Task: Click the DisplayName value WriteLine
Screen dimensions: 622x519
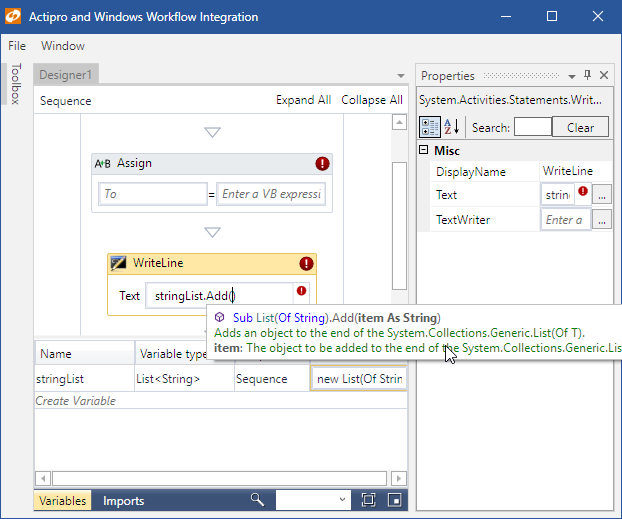Action: tap(568, 171)
